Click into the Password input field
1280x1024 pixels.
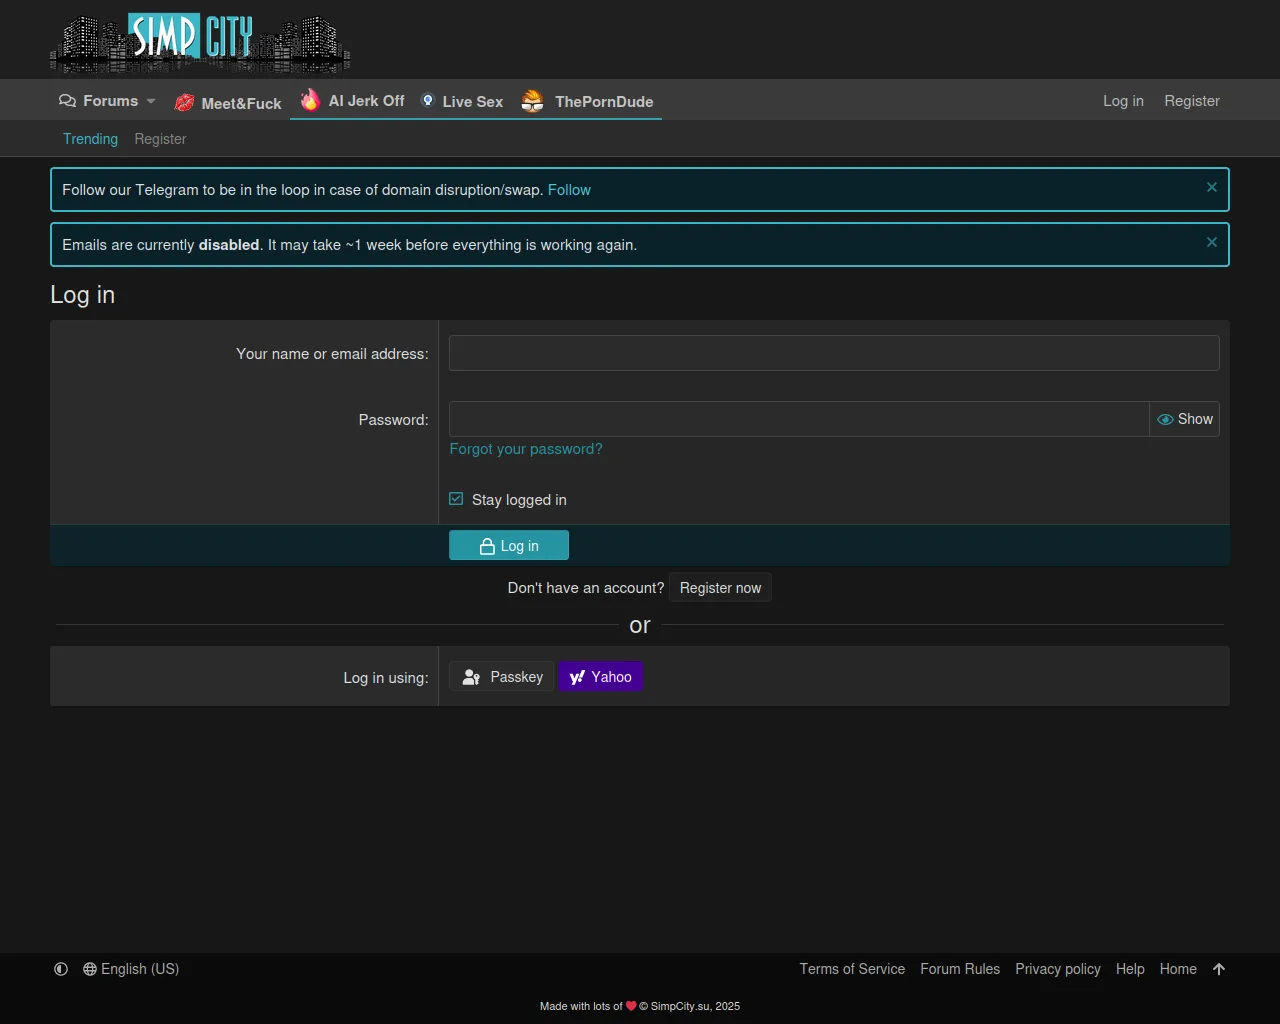click(798, 420)
